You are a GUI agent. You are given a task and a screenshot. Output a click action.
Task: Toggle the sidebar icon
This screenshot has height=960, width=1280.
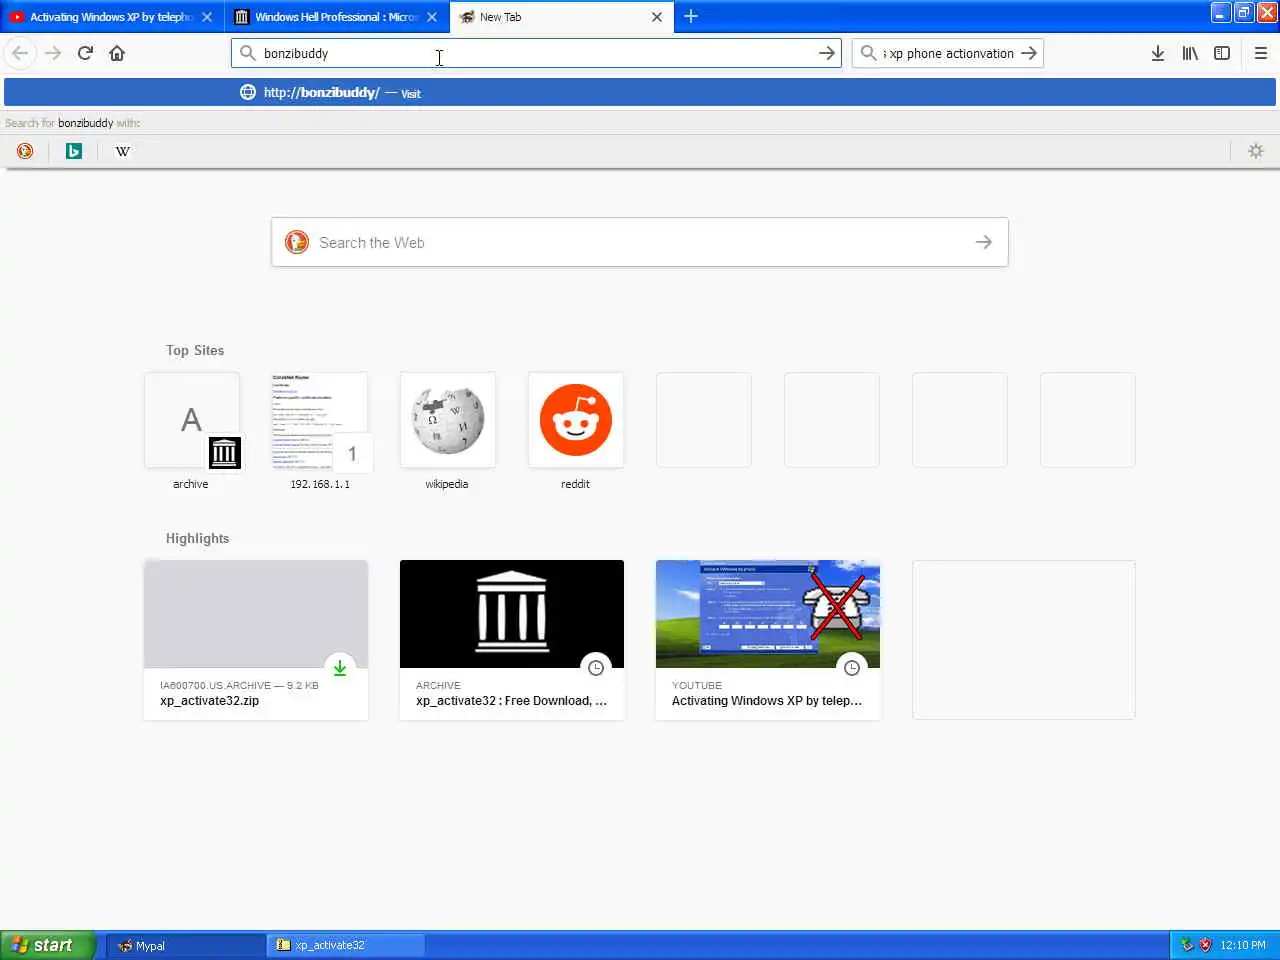click(x=1222, y=53)
